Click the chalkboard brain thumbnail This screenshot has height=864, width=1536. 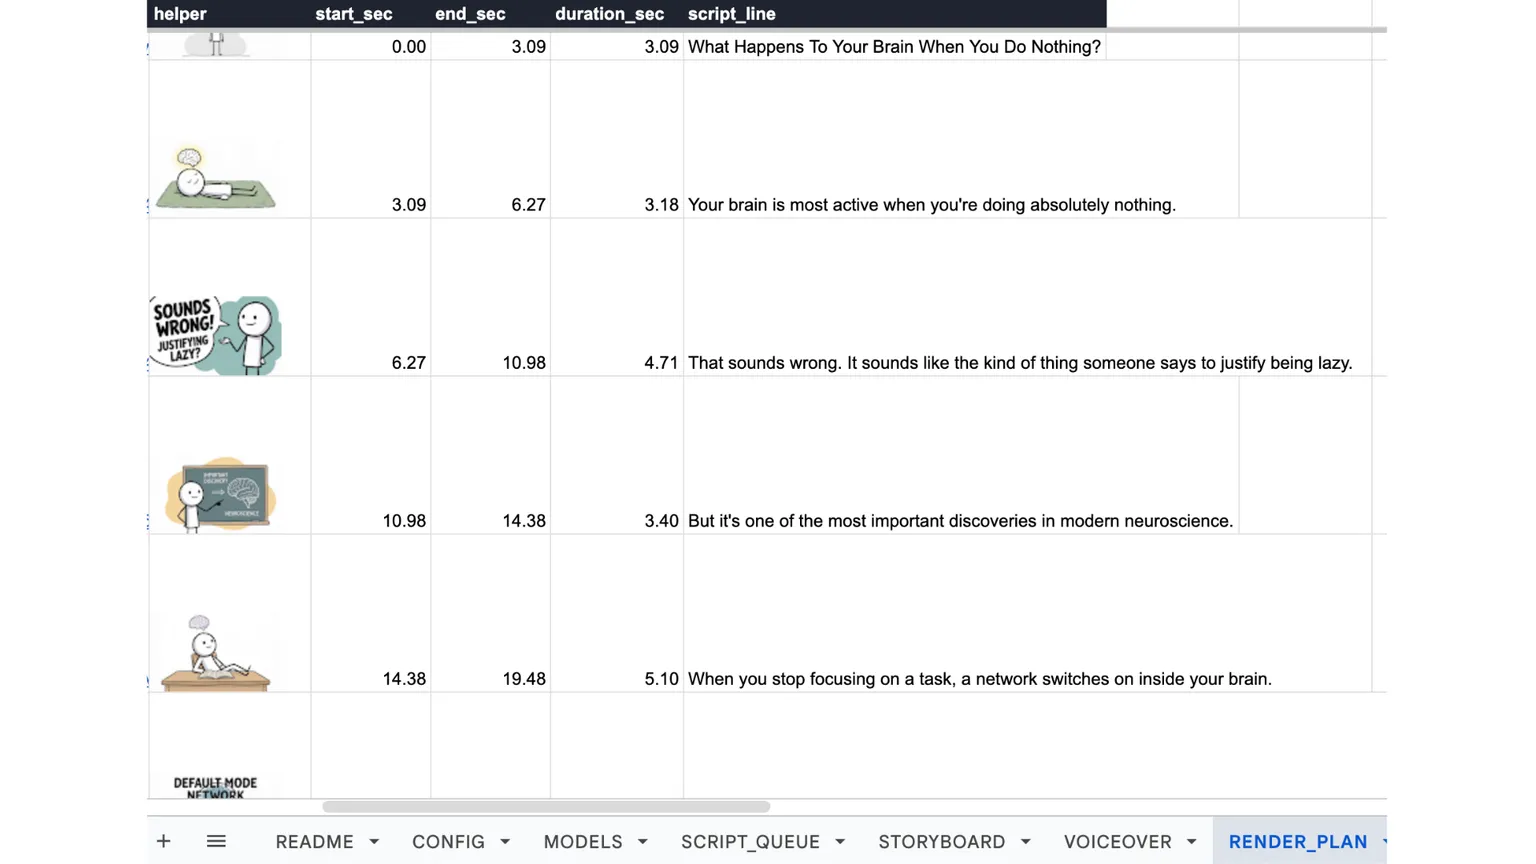219,494
